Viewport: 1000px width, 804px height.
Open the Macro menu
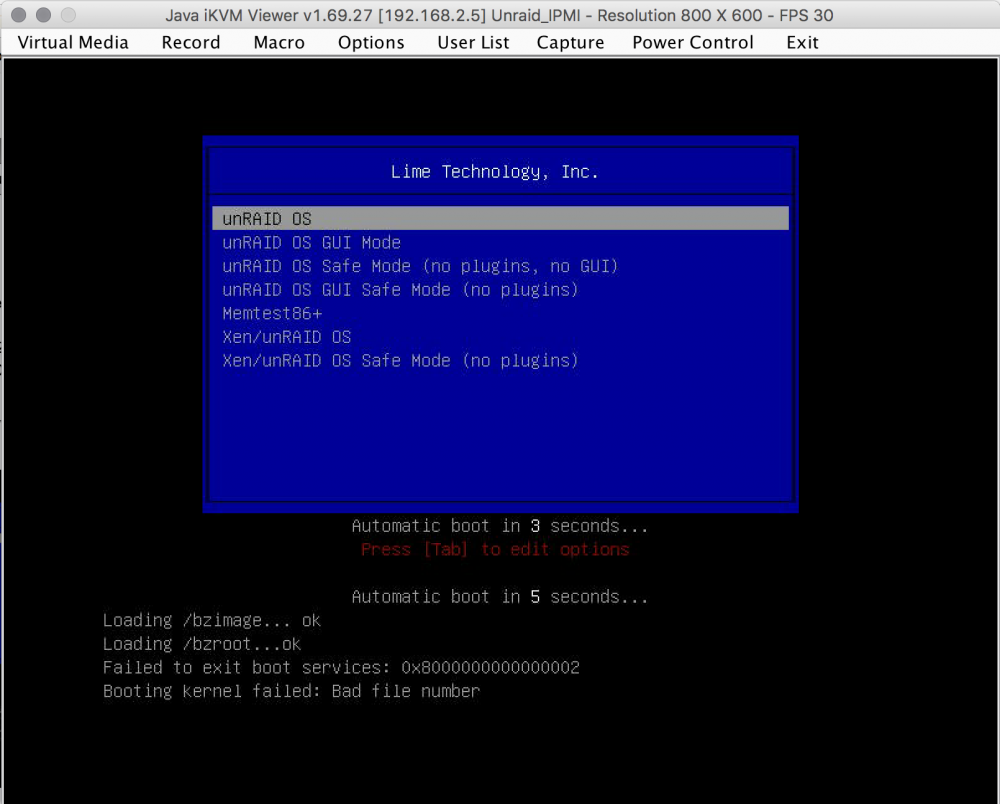tap(279, 43)
